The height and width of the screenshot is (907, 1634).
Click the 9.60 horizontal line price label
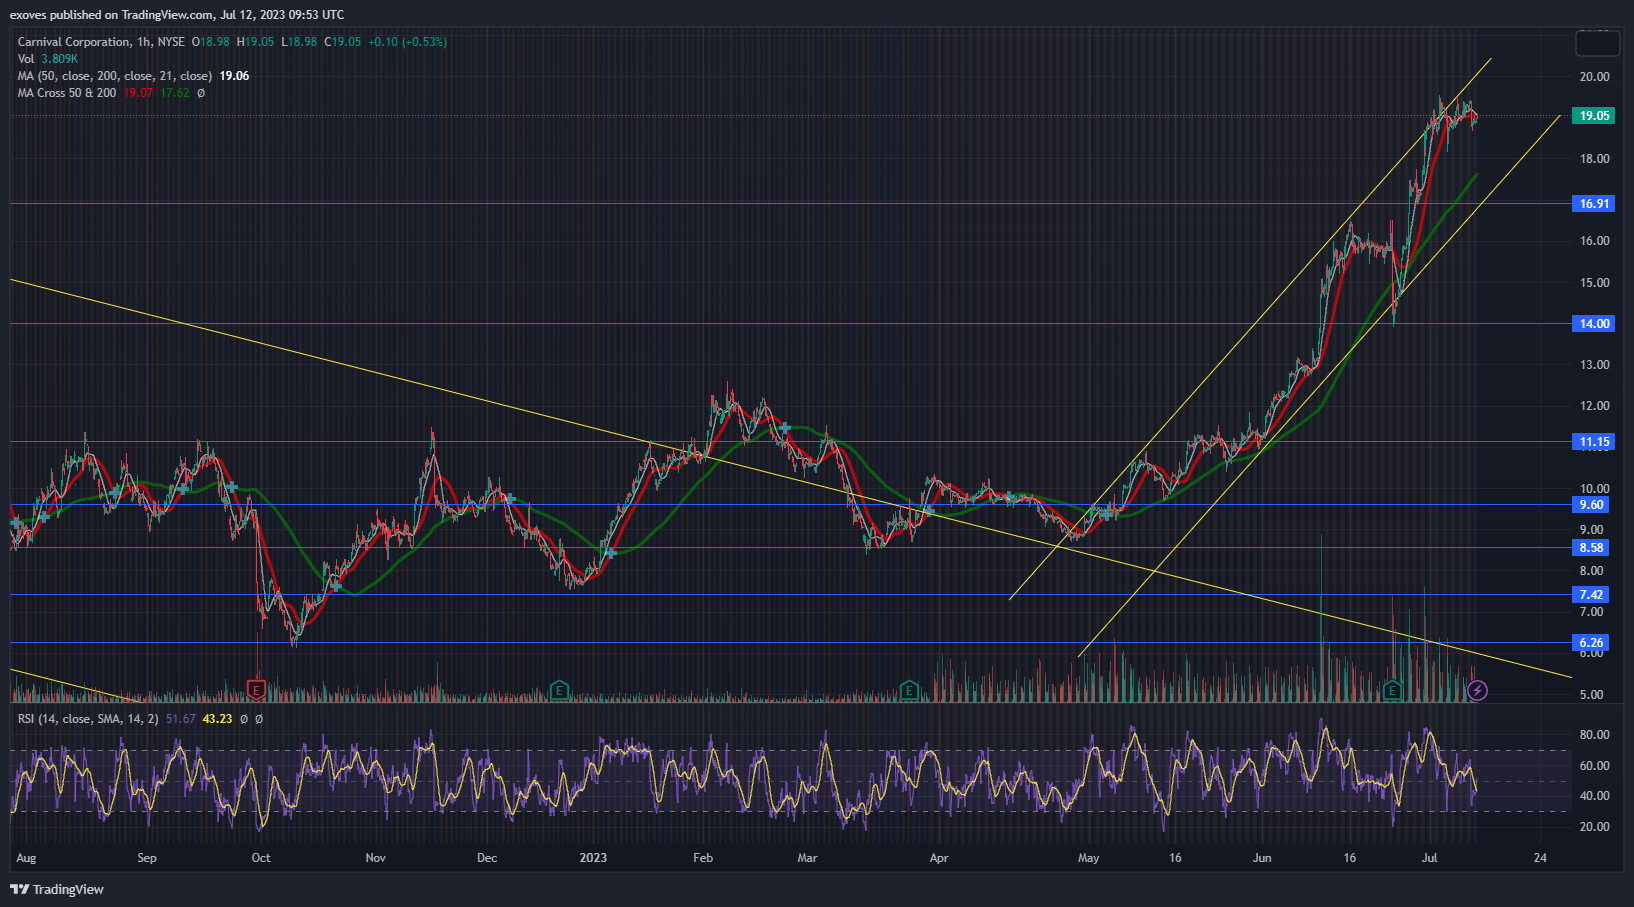coord(1591,505)
